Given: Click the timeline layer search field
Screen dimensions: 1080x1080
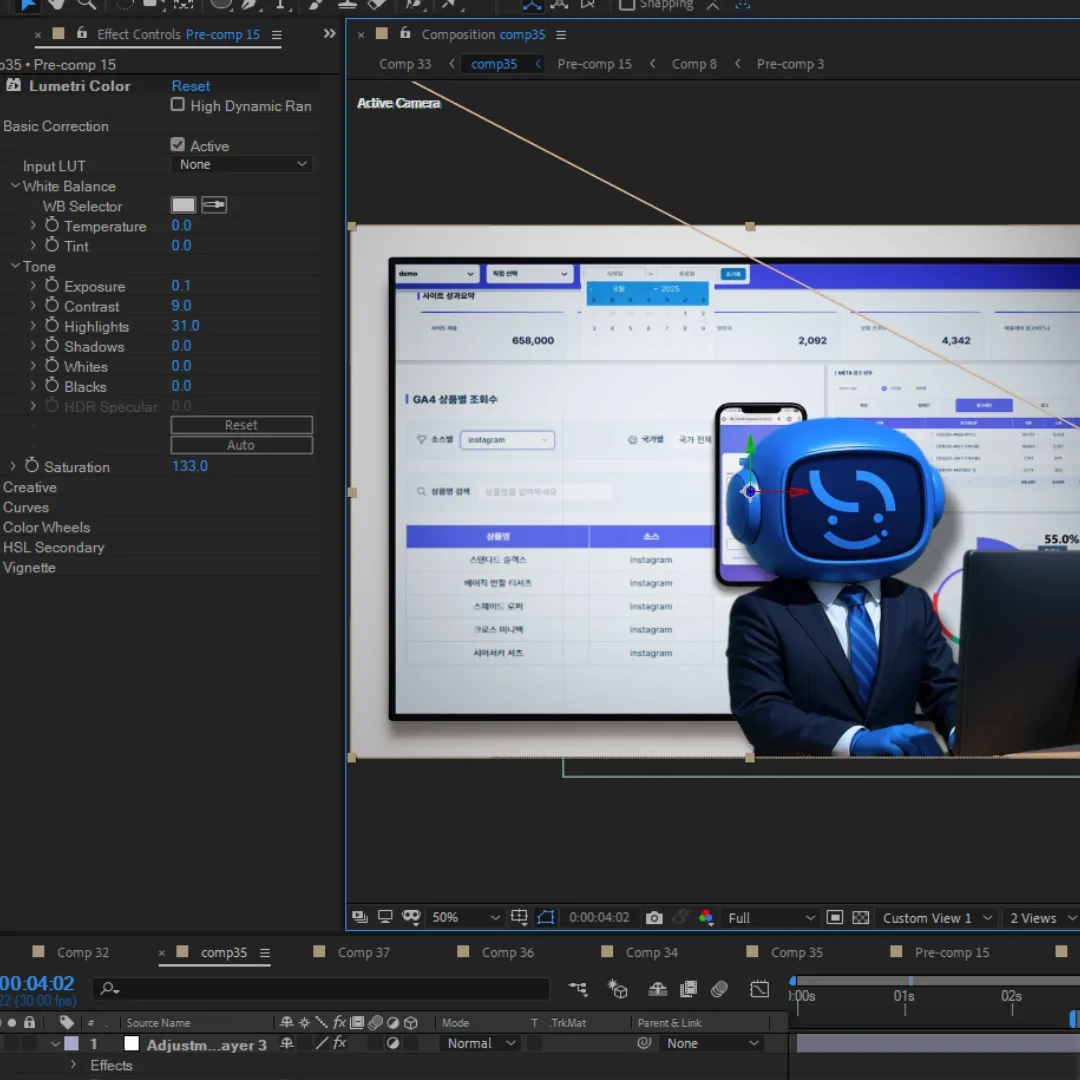Looking at the screenshot, I should (321, 989).
